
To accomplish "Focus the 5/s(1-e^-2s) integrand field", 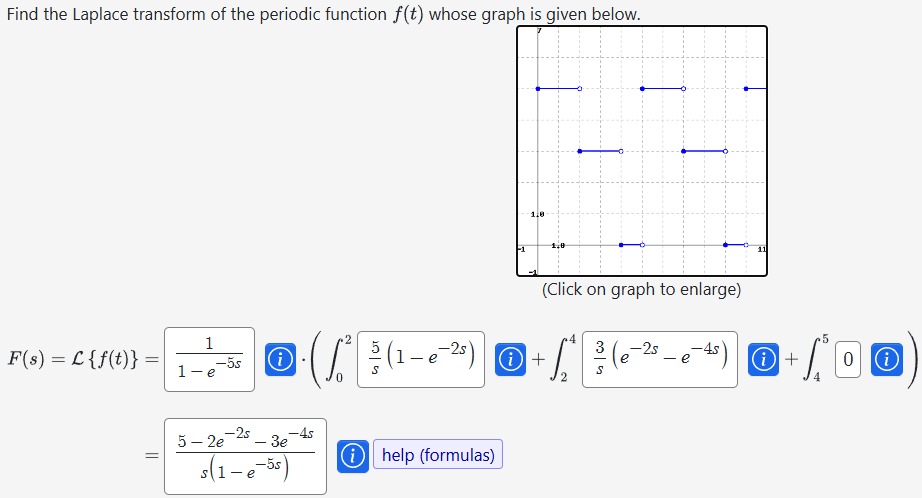I will pyautogui.click(x=421, y=359).
